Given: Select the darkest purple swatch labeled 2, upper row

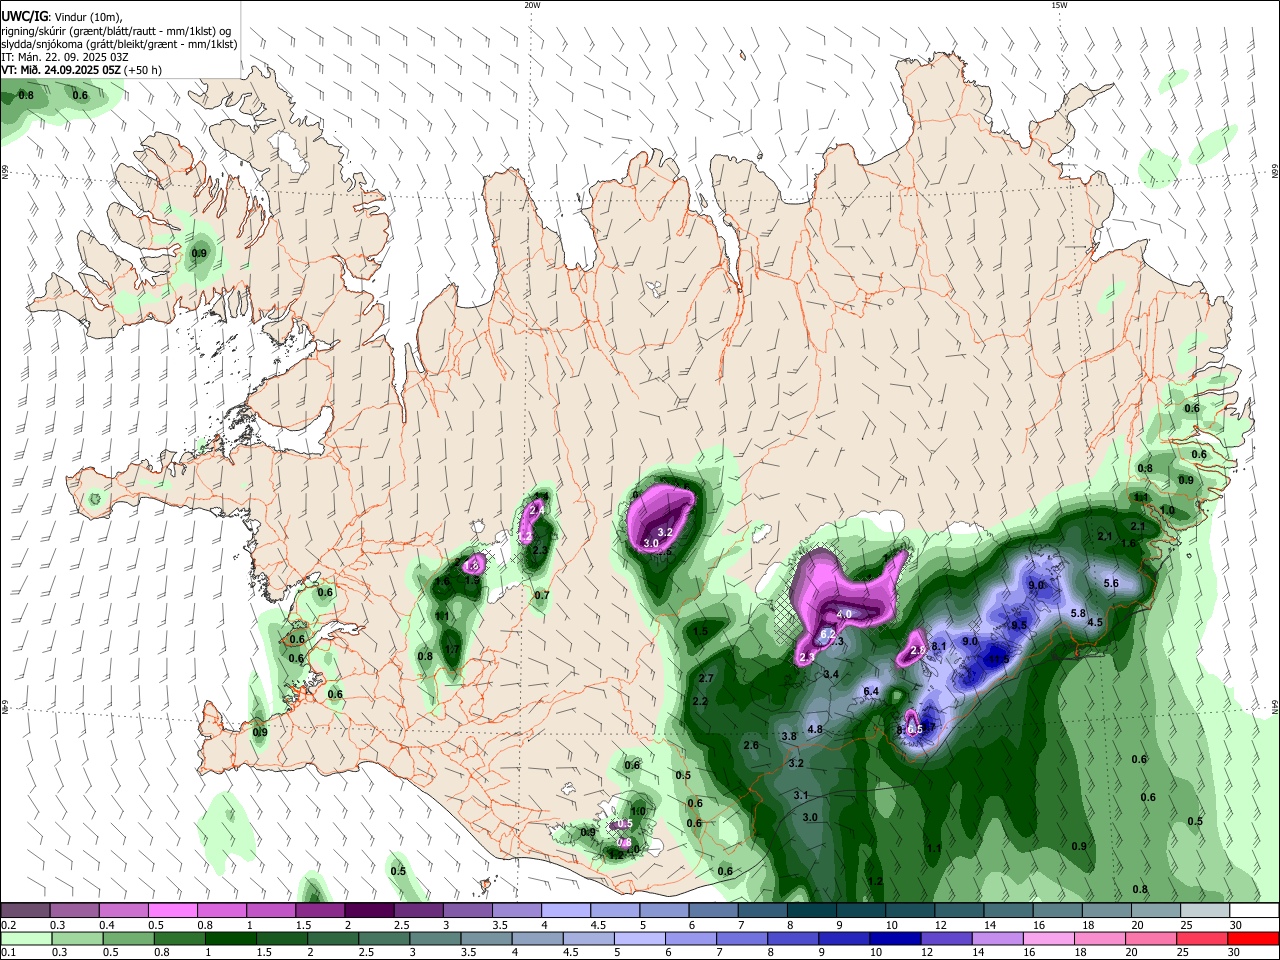Looking at the screenshot, I should (x=369, y=910).
